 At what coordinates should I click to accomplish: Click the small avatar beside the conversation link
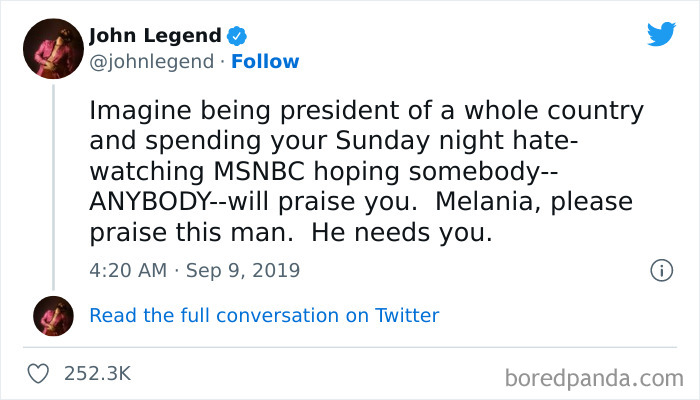(x=55, y=315)
